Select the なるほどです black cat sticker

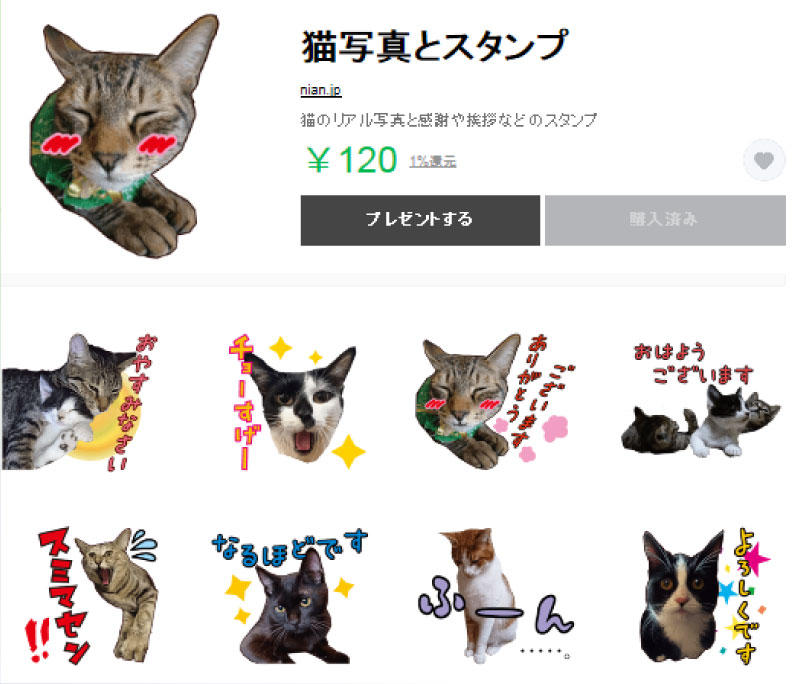pos(290,596)
